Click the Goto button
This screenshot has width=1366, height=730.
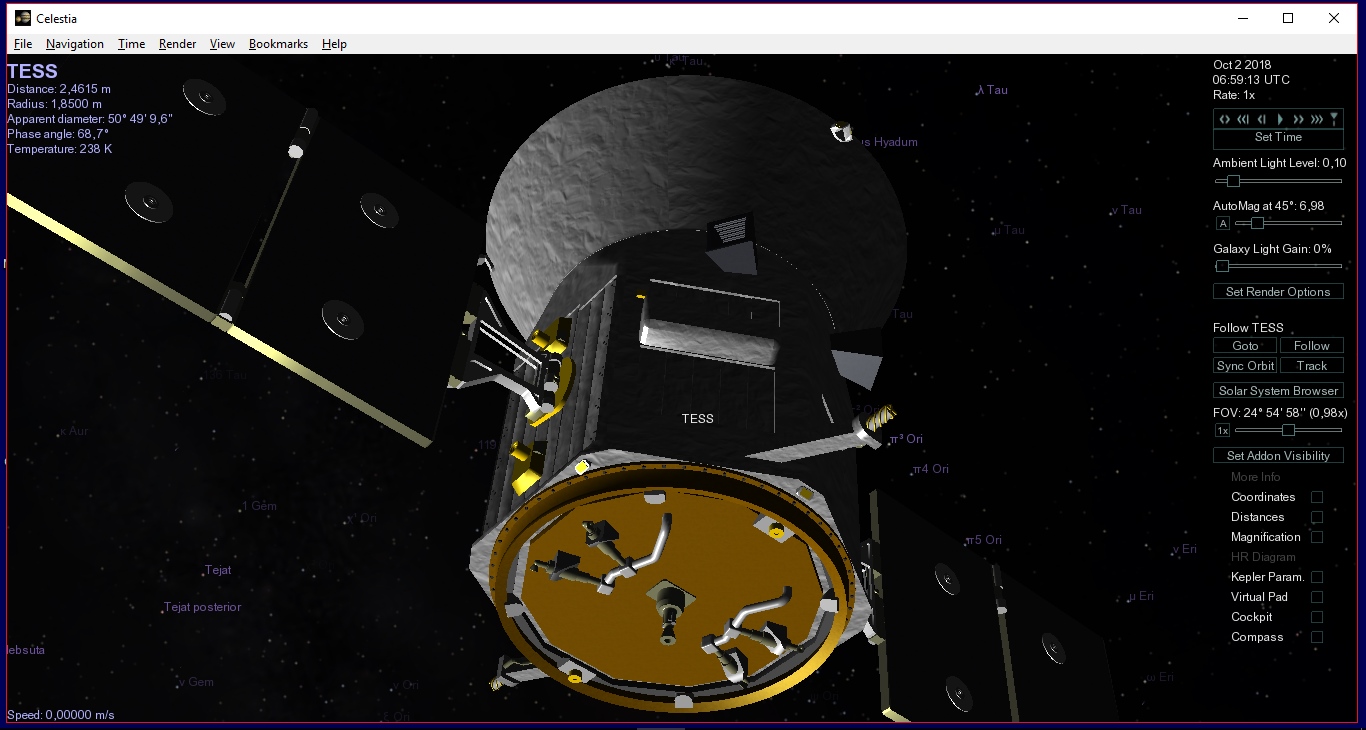[x=1245, y=346]
